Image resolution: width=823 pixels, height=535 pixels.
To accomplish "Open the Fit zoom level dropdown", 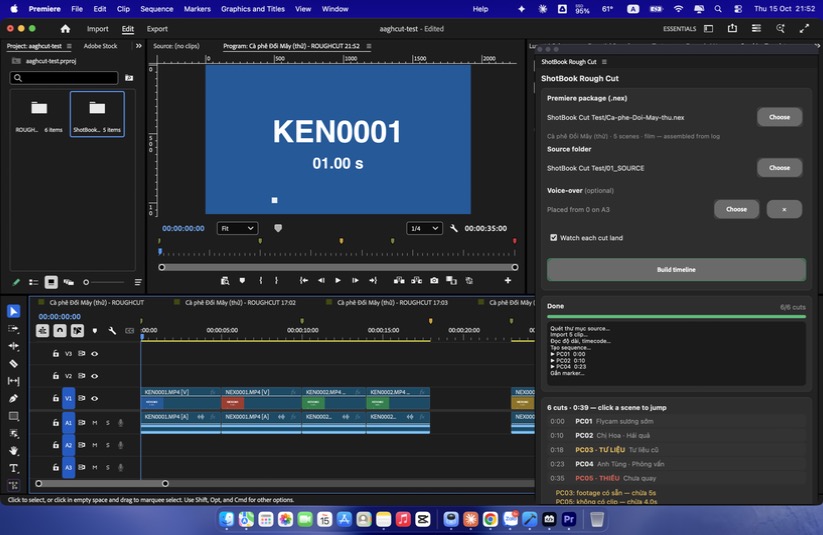I will pyautogui.click(x=237, y=228).
